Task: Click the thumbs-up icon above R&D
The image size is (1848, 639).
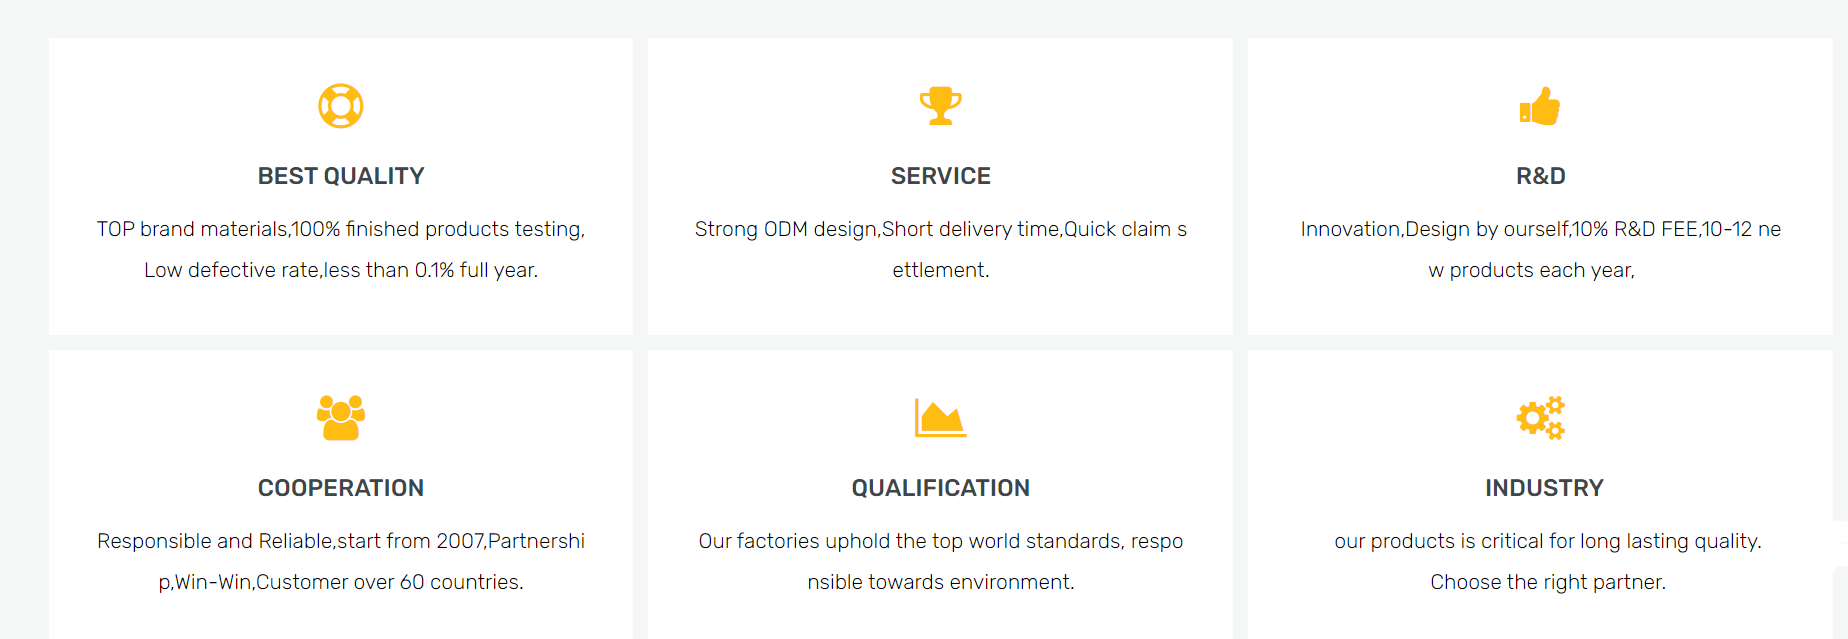Action: pyautogui.click(x=1540, y=106)
